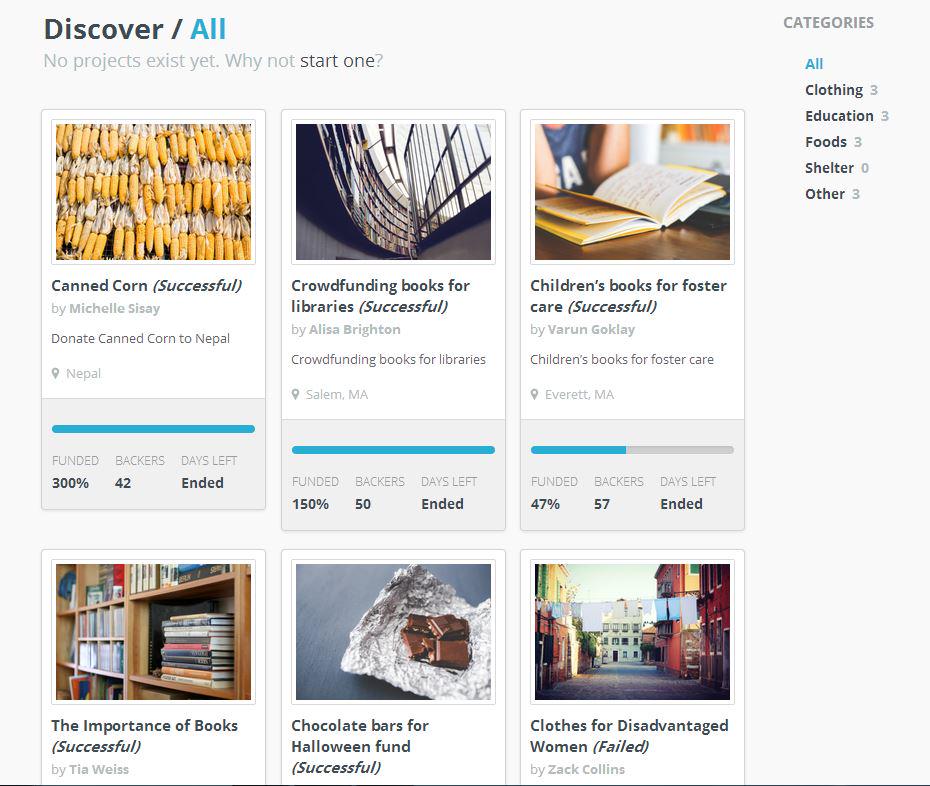The height and width of the screenshot is (786, 930).
Task: Click the libraries project funding progress bar
Action: pyautogui.click(x=393, y=450)
